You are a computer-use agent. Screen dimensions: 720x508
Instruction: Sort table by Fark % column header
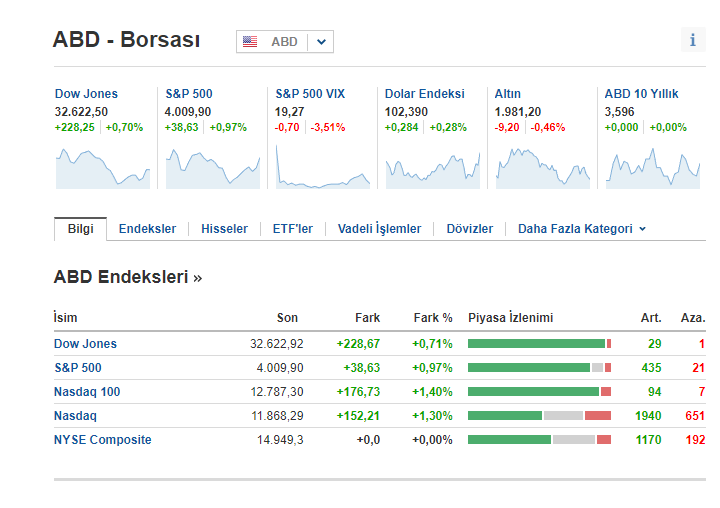pos(432,318)
